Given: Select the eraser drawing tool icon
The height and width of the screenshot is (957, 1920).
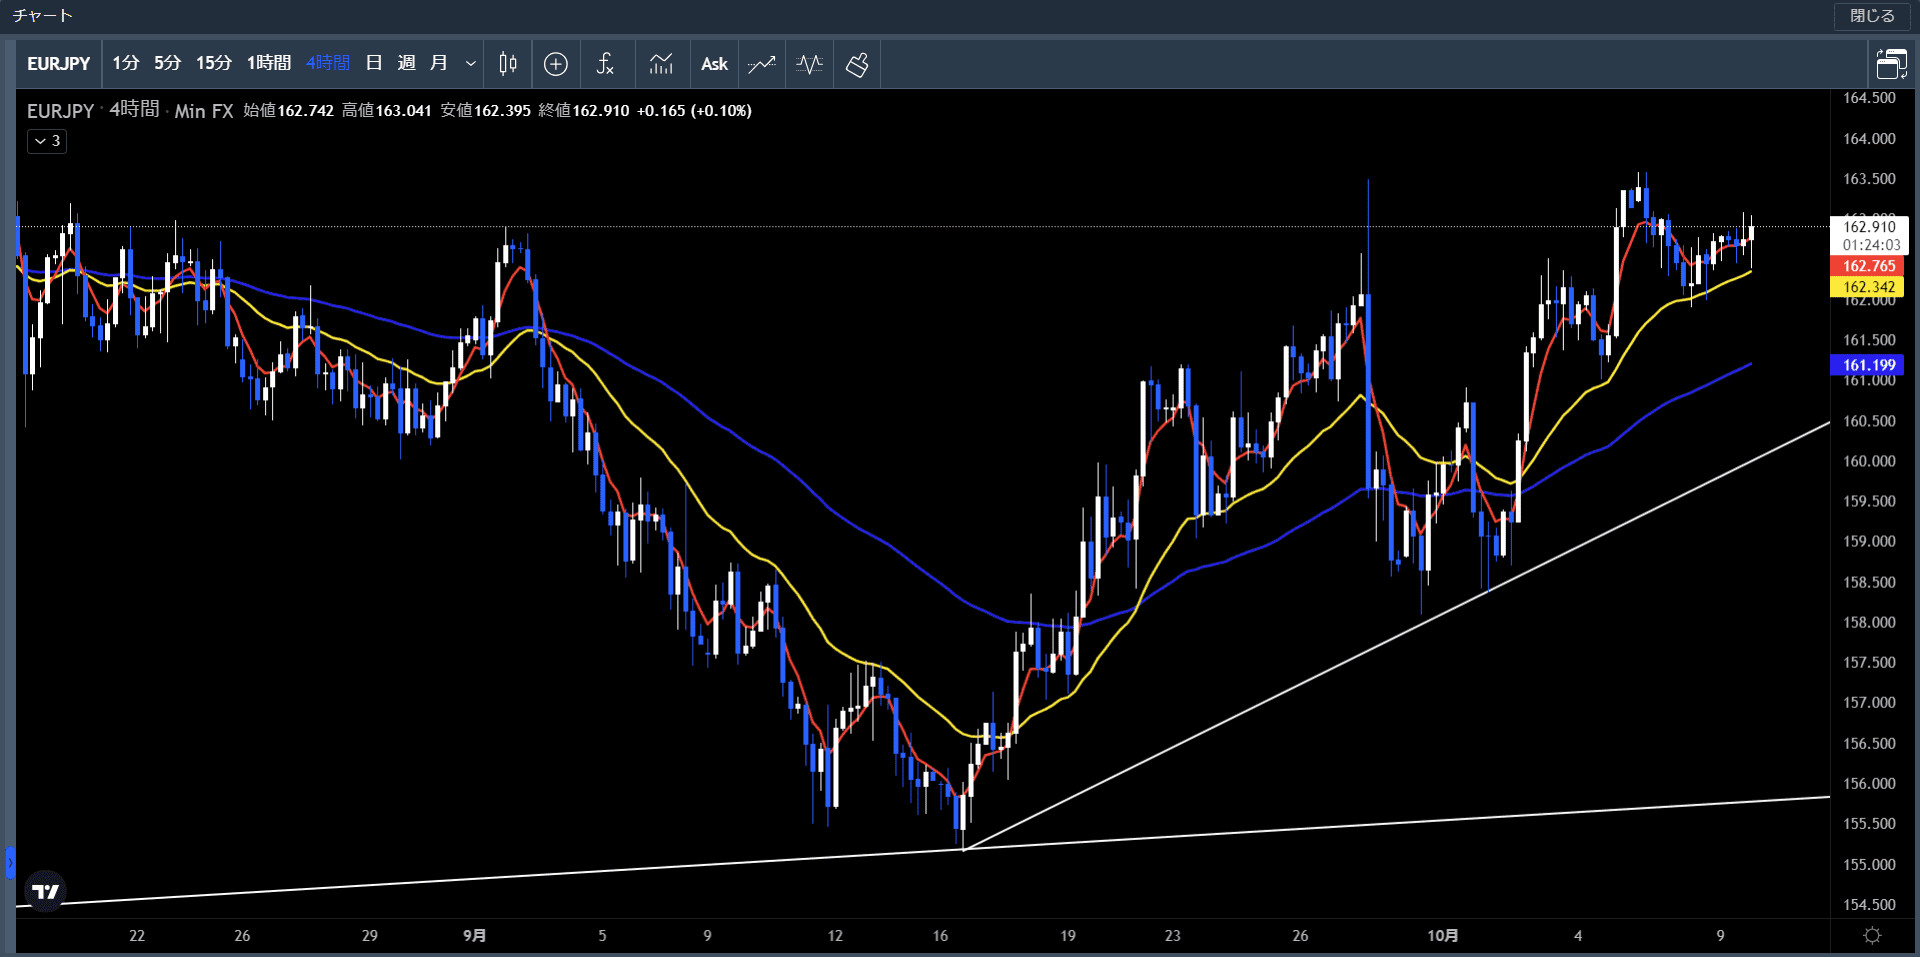Looking at the screenshot, I should [857, 64].
